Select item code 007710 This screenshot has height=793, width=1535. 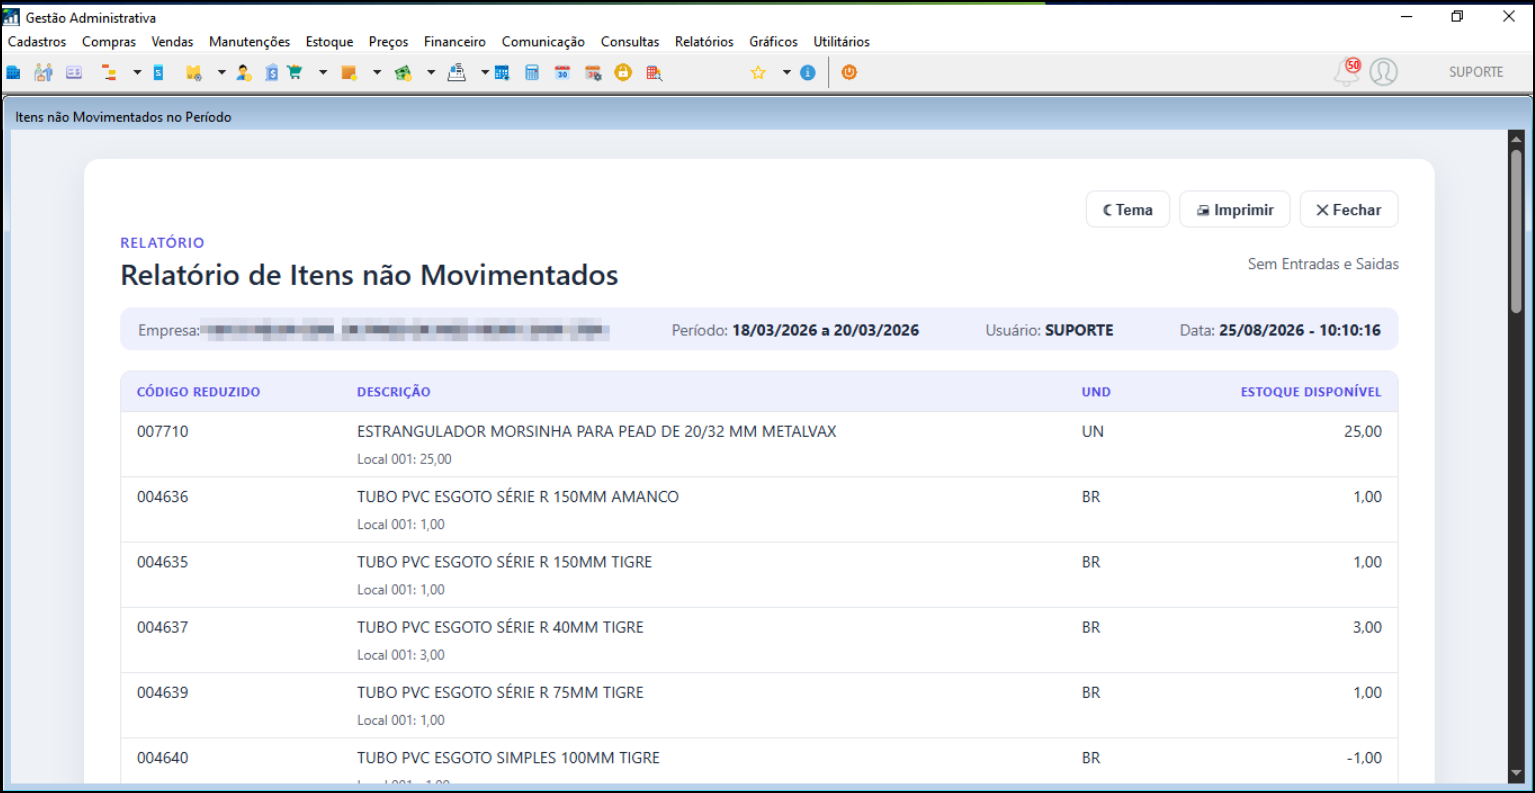click(163, 432)
